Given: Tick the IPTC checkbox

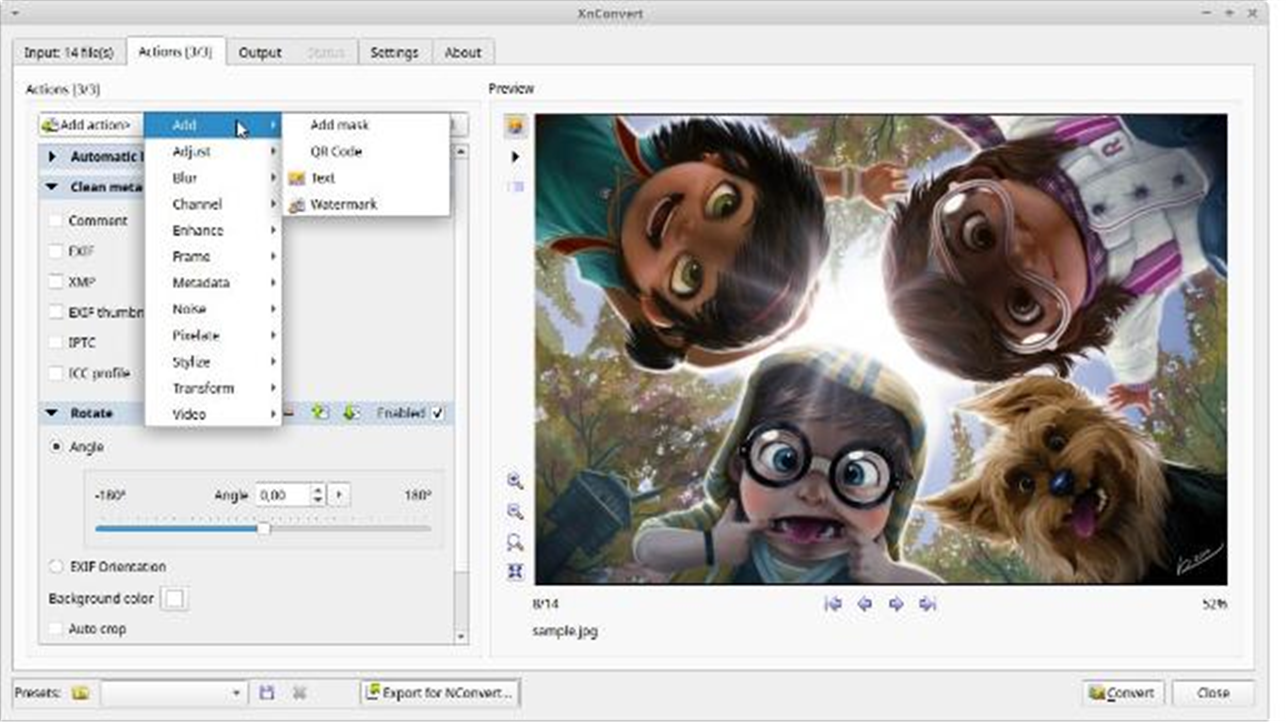Looking at the screenshot, I should coord(56,342).
